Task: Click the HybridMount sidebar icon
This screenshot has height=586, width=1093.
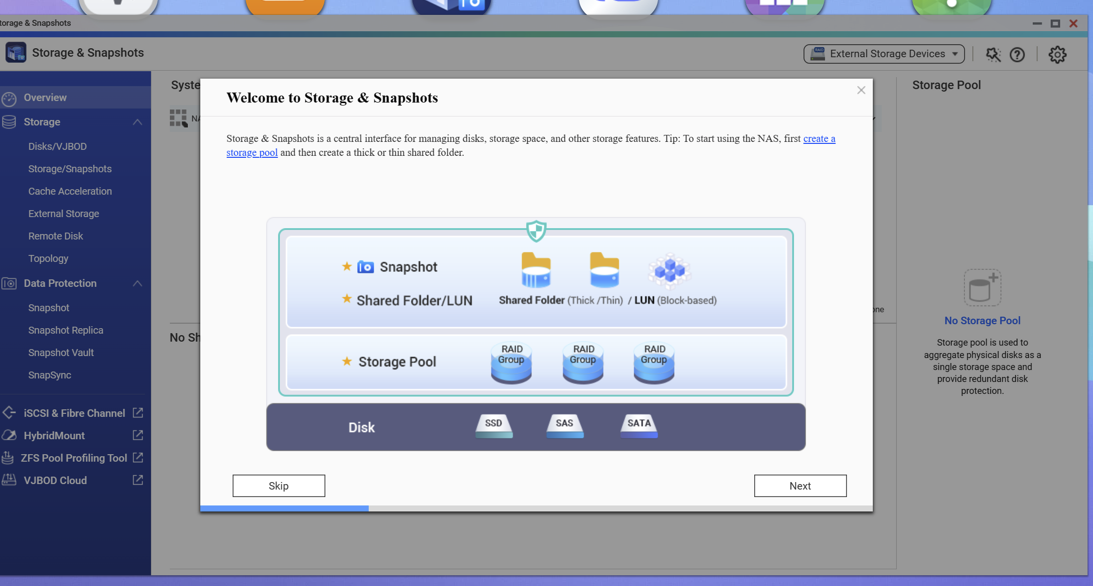Action: 9,435
